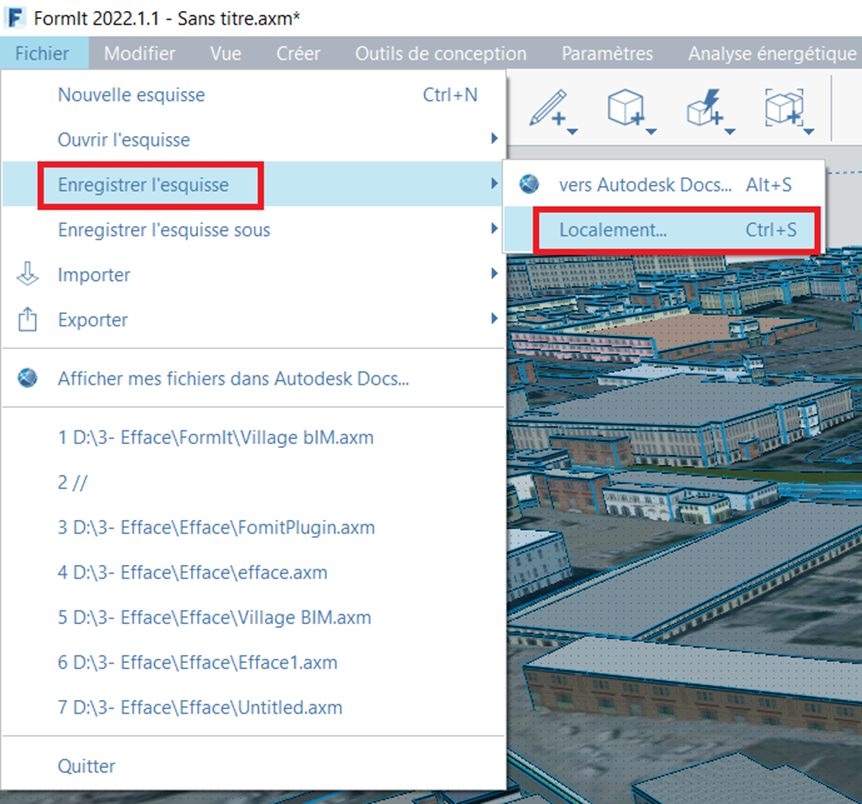Click Quitter to exit FormIt

(x=86, y=766)
